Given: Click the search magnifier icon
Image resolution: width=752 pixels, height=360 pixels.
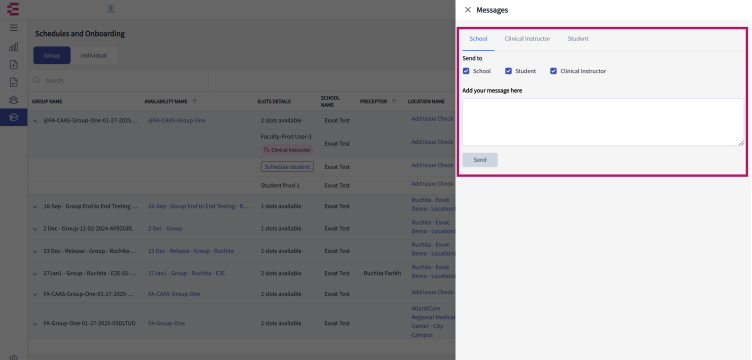Looking at the screenshot, I should (36, 81).
